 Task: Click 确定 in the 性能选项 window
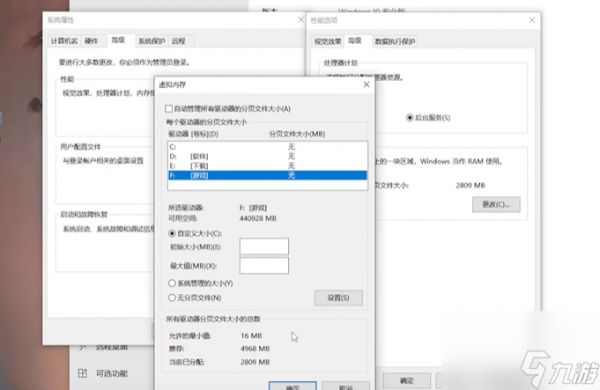click(x=407, y=380)
